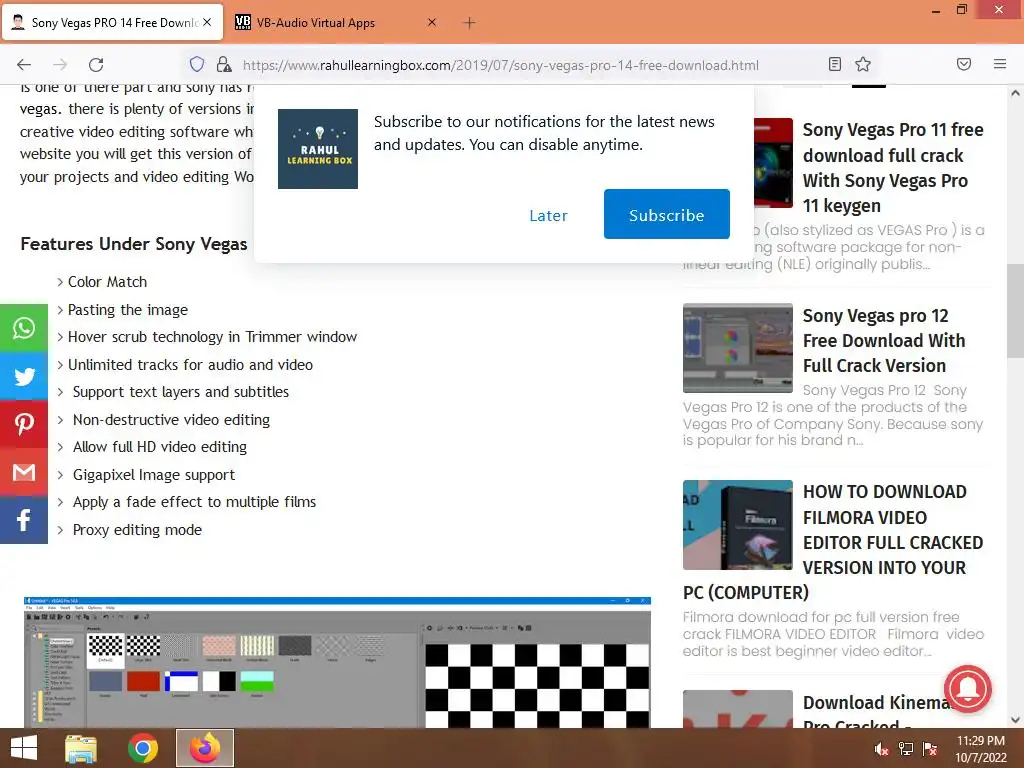
Task: Close the VB-Audio Virtual Apps tab
Action: tap(432, 22)
